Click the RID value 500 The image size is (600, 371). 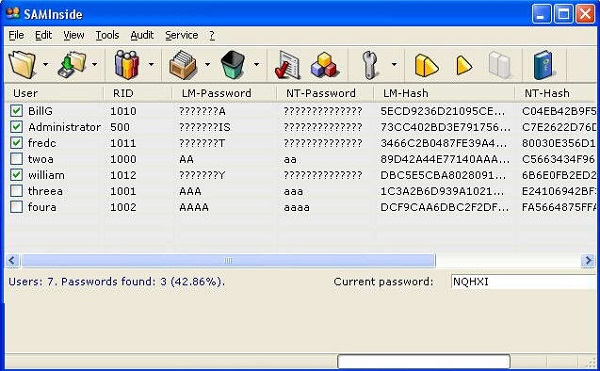(x=120, y=127)
